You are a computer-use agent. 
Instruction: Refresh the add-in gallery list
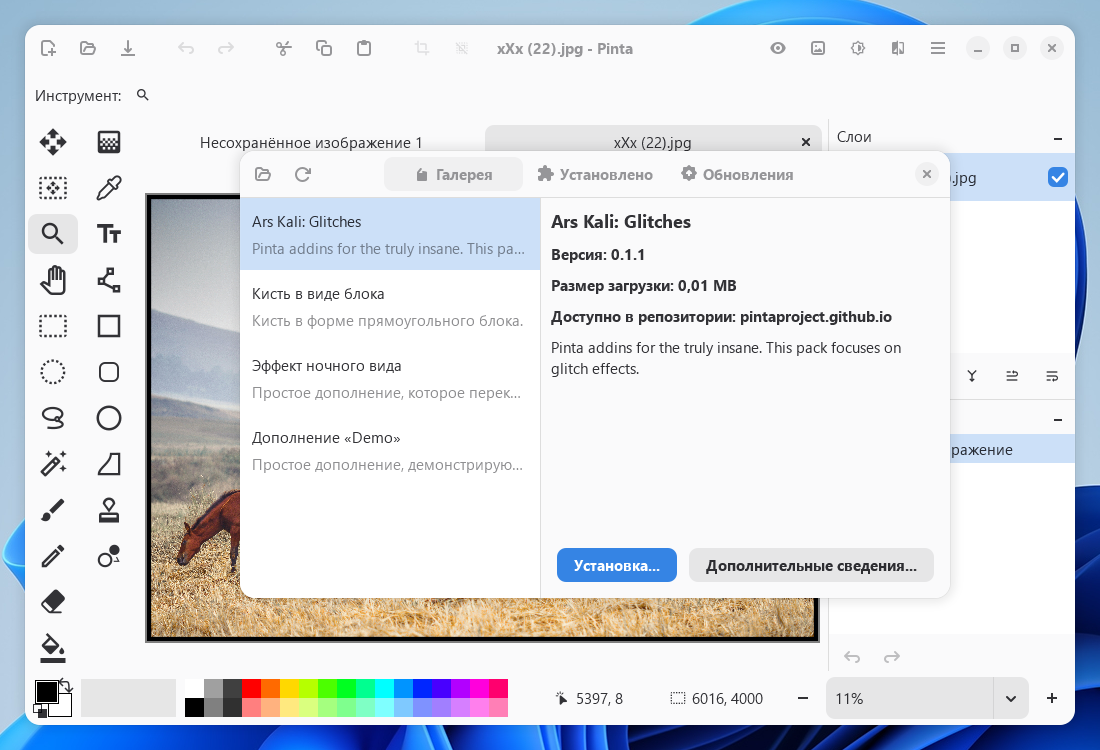coord(302,174)
